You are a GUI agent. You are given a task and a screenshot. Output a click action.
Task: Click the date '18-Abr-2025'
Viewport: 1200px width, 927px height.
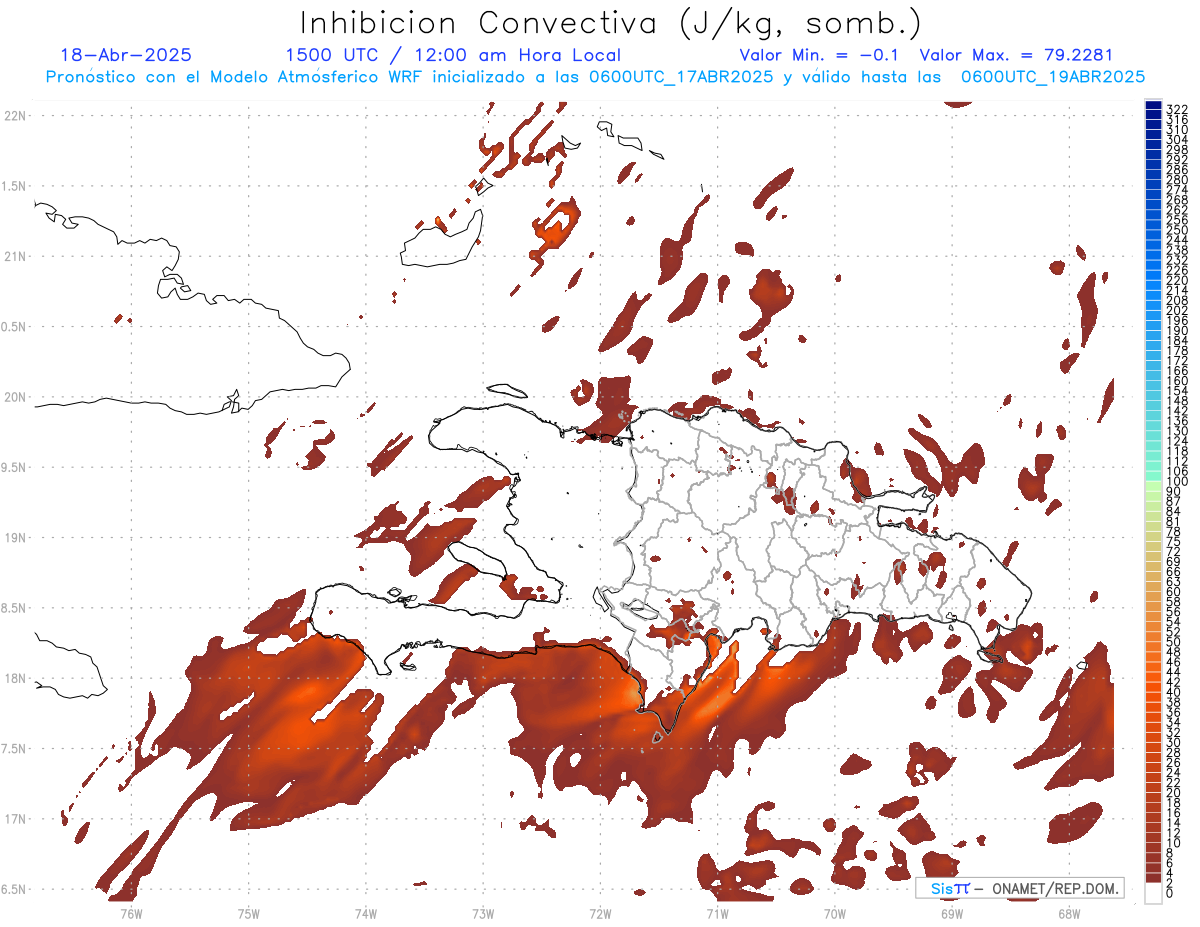point(126,55)
